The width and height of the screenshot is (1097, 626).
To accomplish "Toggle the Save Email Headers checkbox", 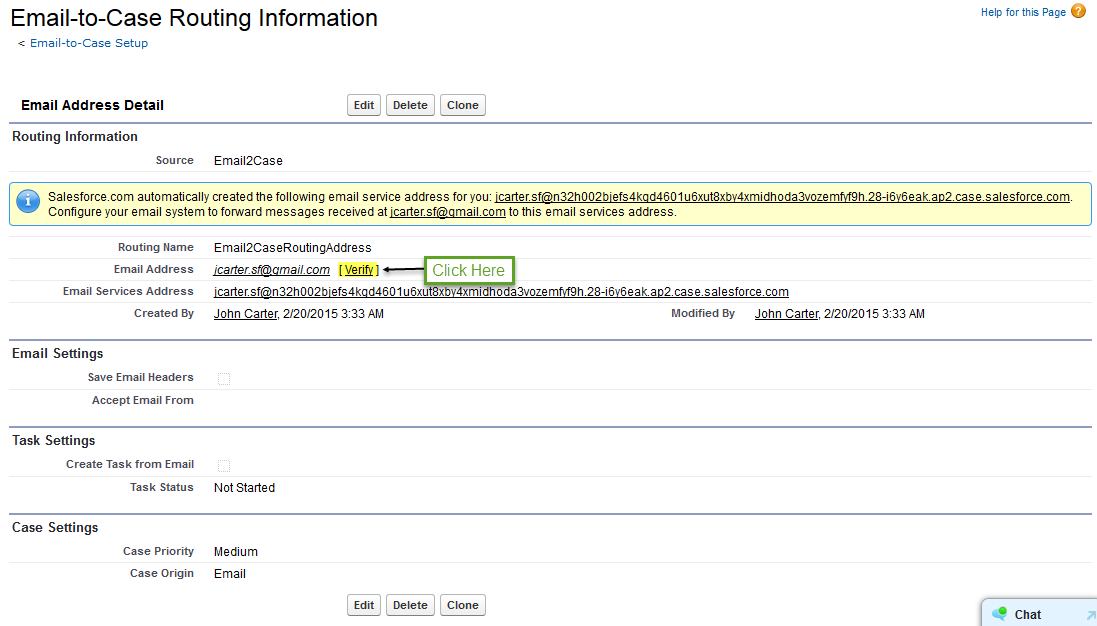I will point(224,378).
